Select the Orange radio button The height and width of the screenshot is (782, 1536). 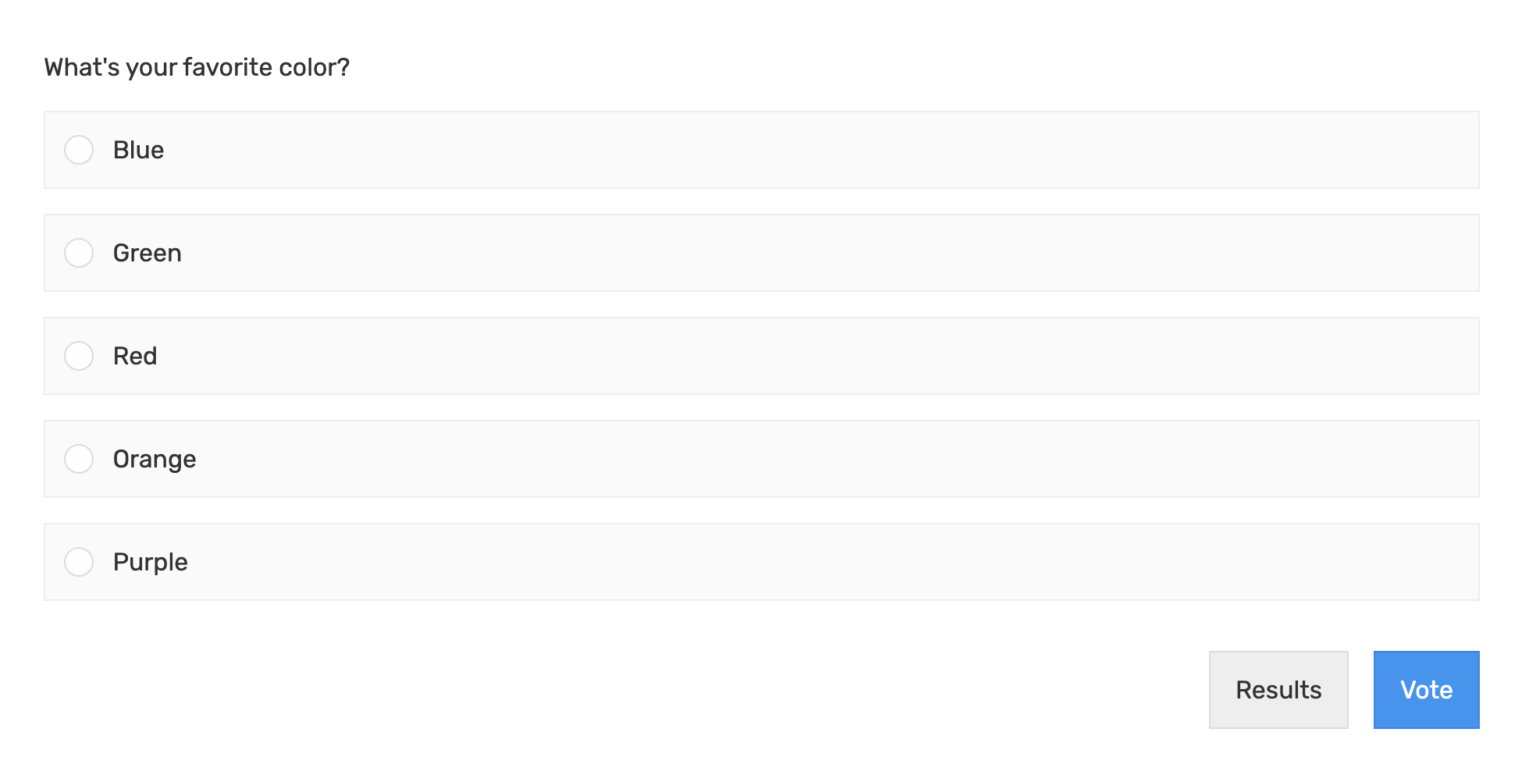click(x=79, y=458)
